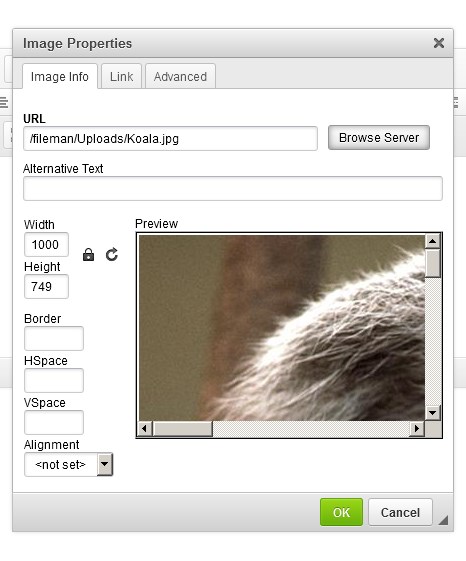The width and height of the screenshot is (466, 561).
Task: Click the reset size circular arrow icon
Action: [112, 254]
